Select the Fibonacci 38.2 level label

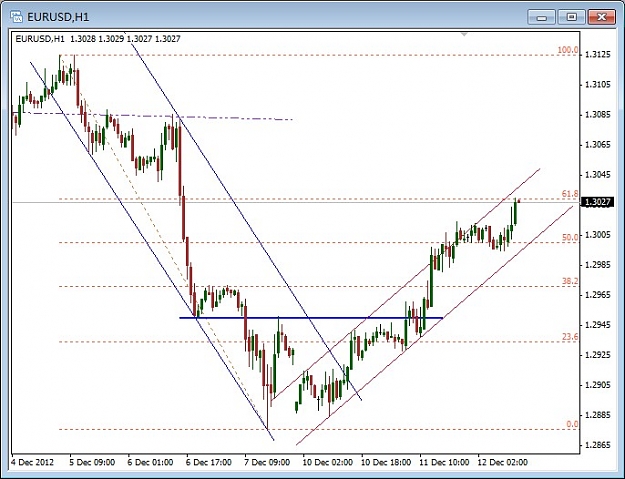tap(570, 281)
